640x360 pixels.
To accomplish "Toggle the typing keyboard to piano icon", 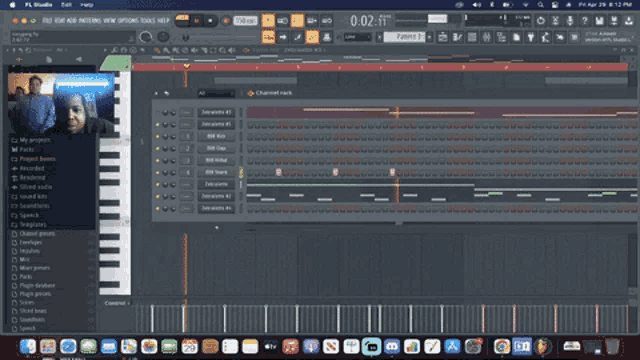I will tap(268, 37).
